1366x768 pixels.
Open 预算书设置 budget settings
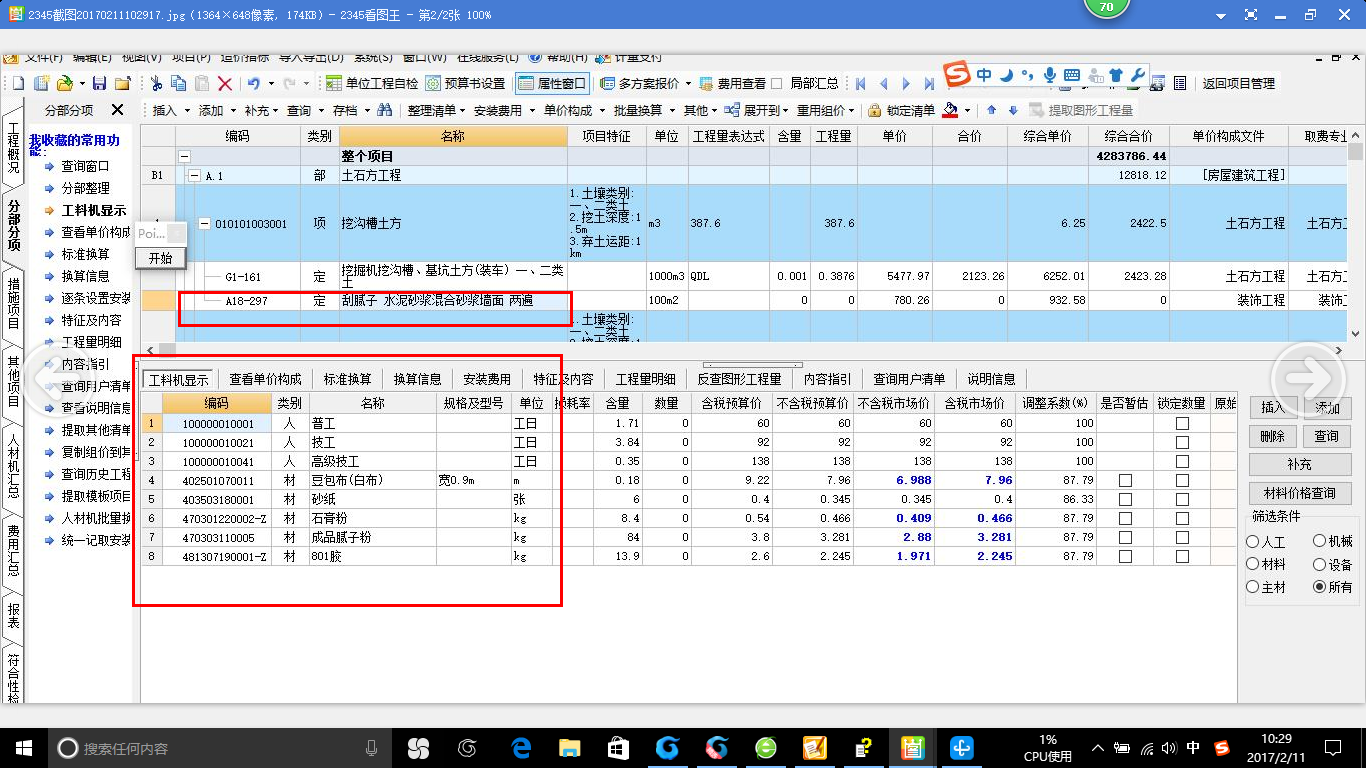tap(466, 84)
